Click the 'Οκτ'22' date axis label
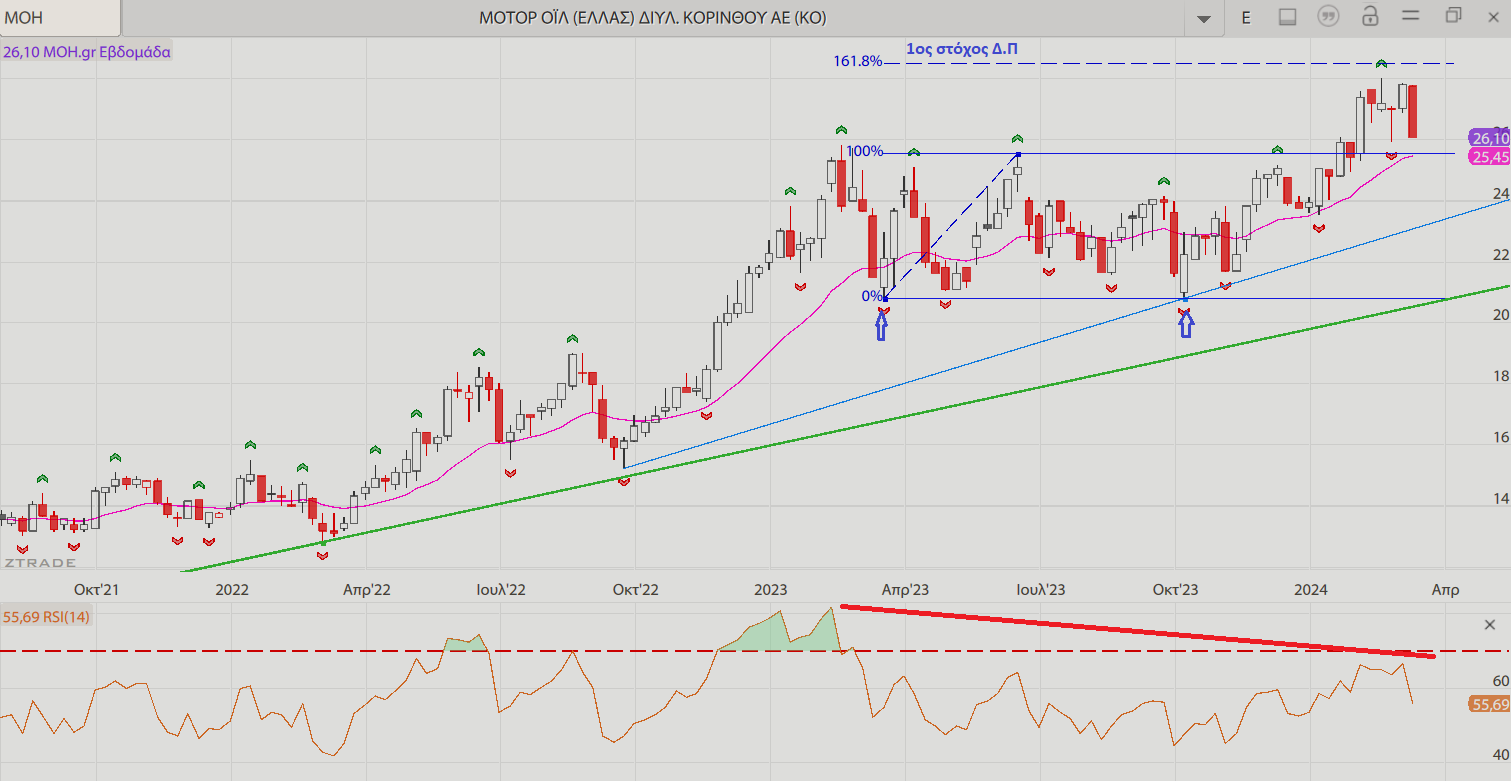Viewport: 1511px width, 781px height. [635, 590]
